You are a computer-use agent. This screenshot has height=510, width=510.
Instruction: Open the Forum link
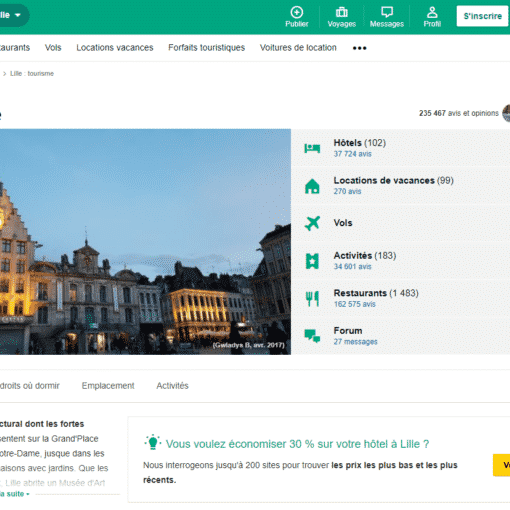(x=348, y=331)
